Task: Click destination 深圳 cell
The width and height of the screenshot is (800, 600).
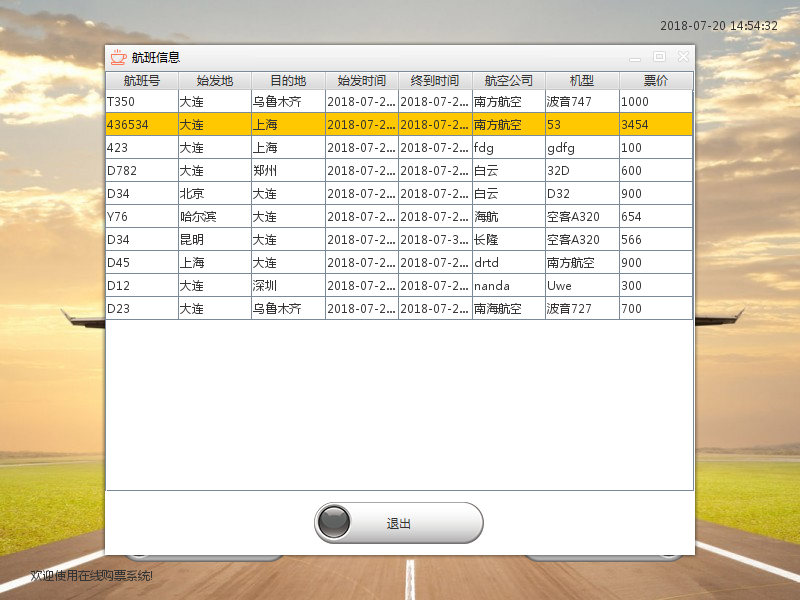Action: [288, 285]
